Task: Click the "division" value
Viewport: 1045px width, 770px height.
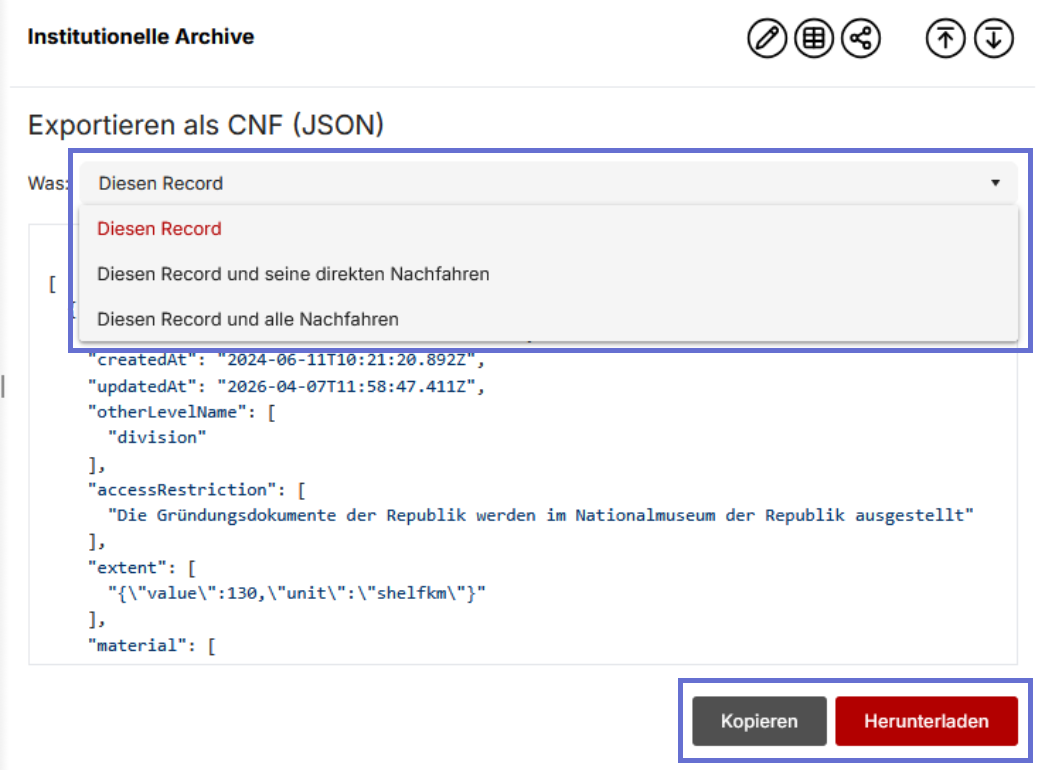Action: 157,437
